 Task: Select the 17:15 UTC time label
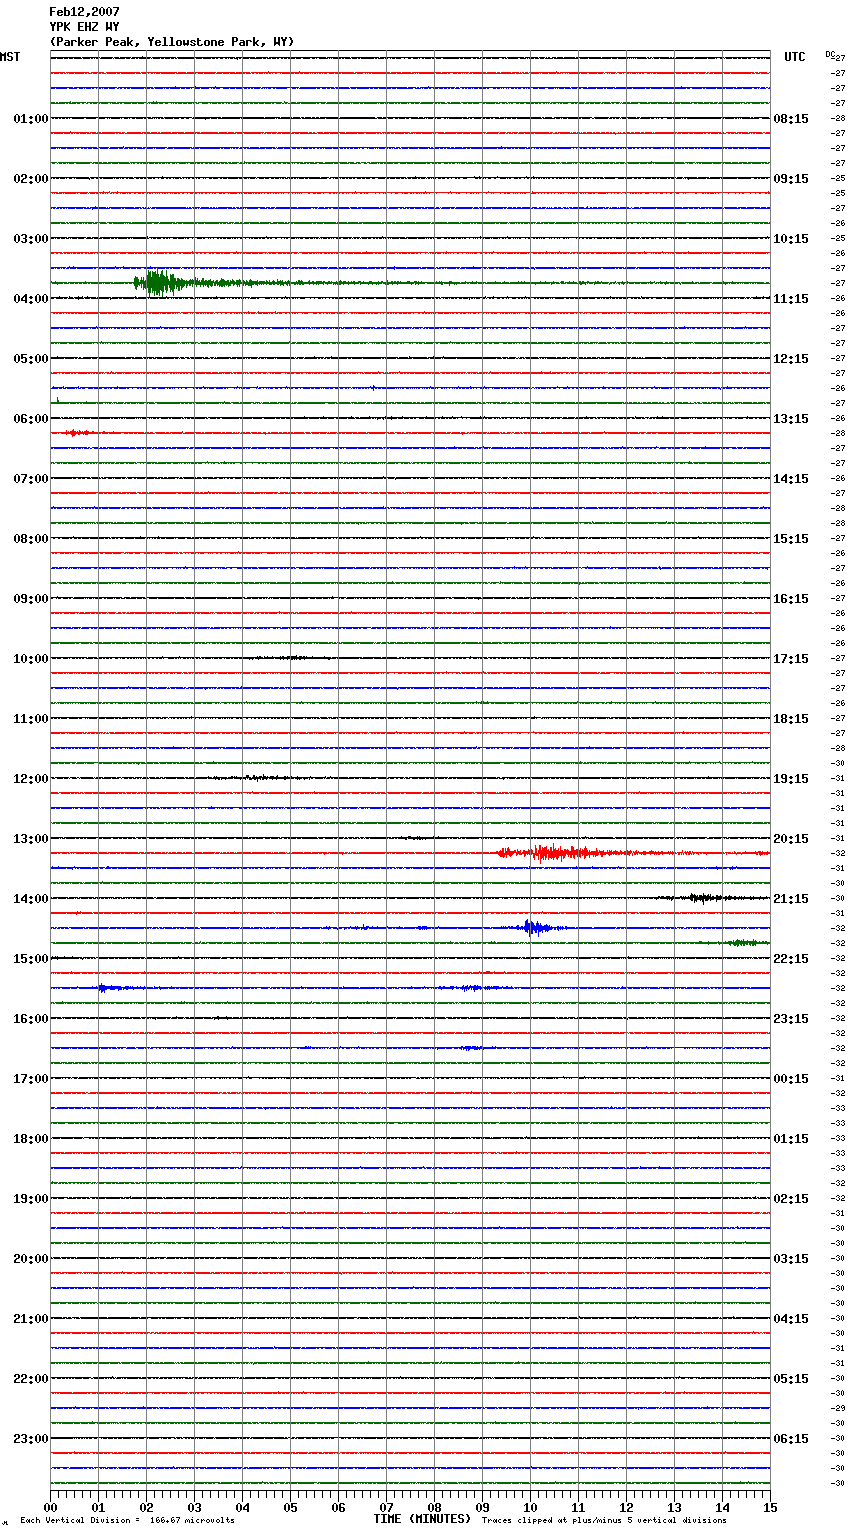[x=791, y=659]
